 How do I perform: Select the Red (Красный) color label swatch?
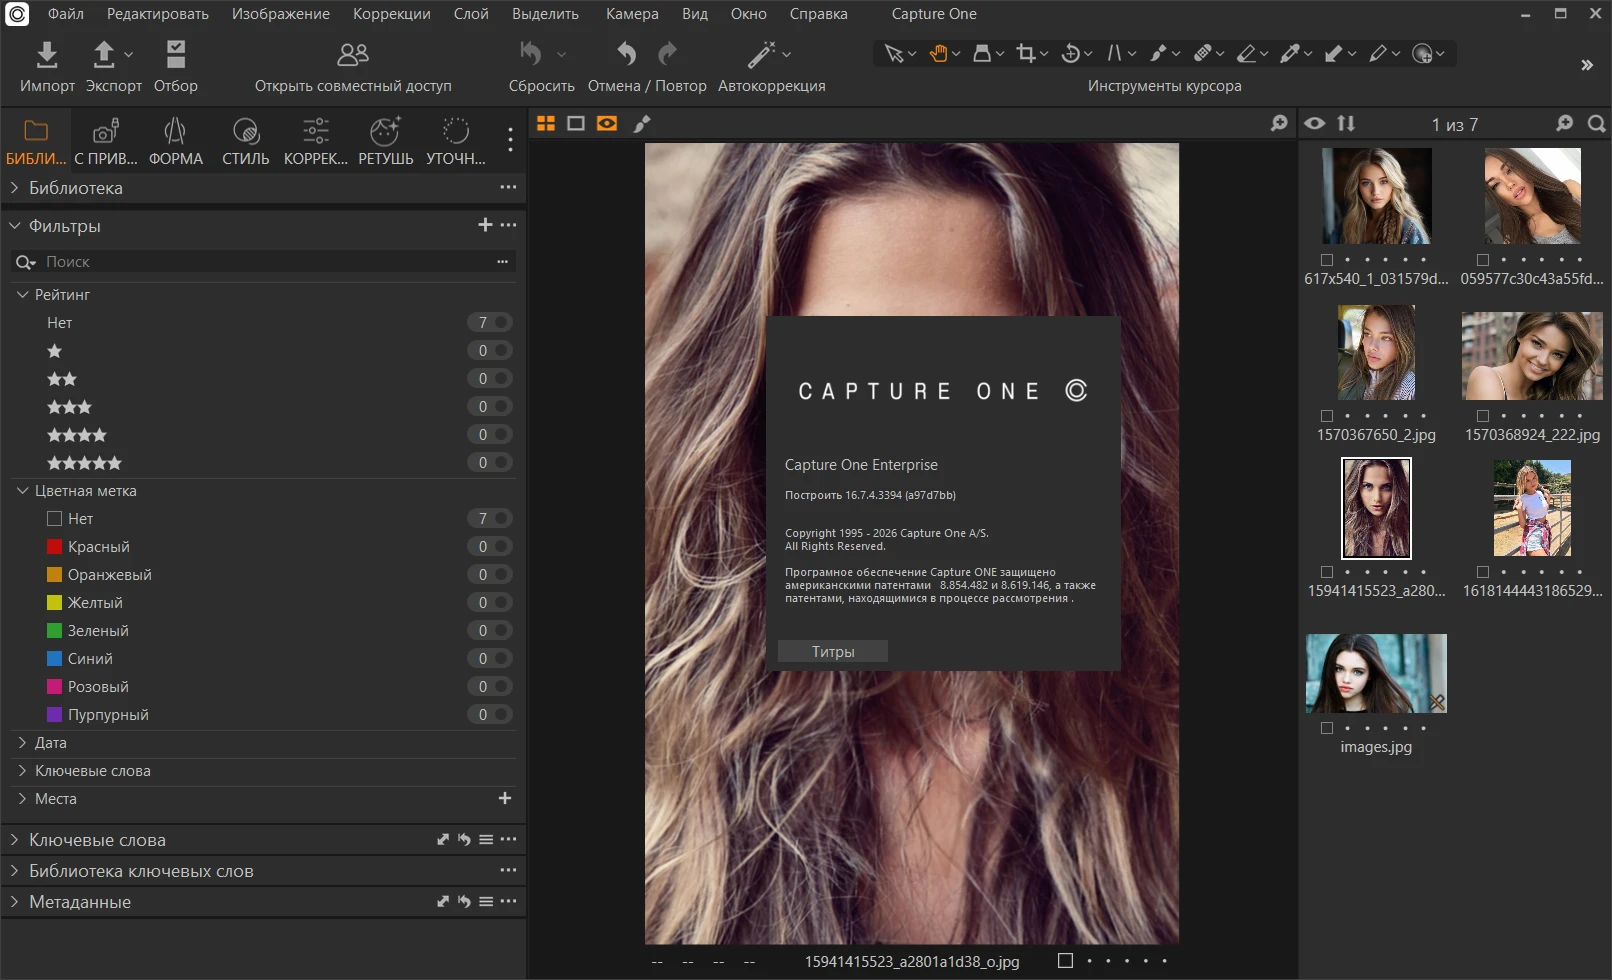coord(55,547)
